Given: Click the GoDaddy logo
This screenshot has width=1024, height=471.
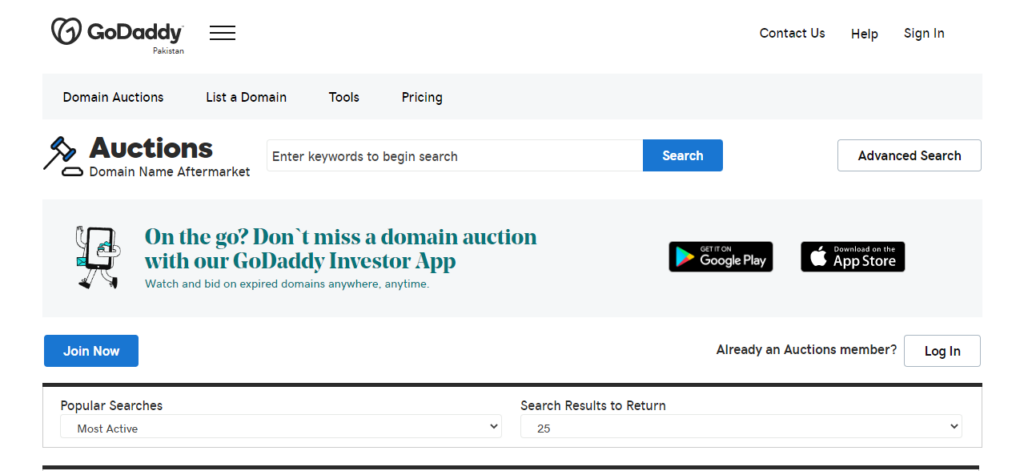Looking at the screenshot, I should coord(118,33).
